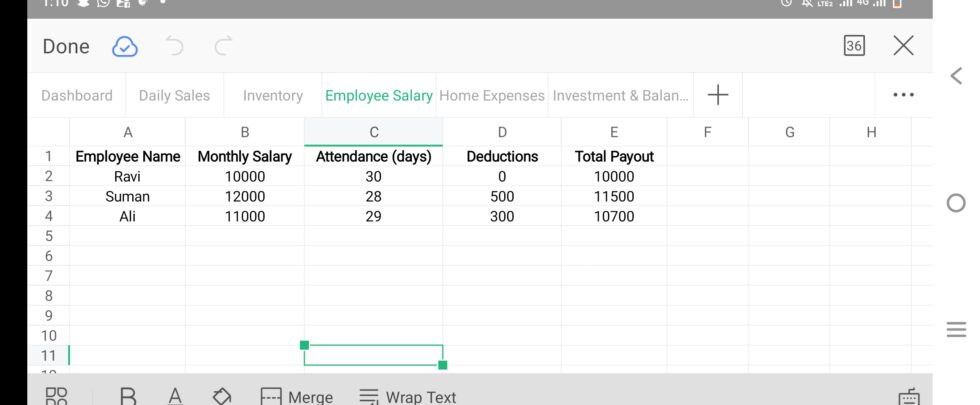Select the cell containing Suman
The image size is (980, 405).
click(127, 197)
